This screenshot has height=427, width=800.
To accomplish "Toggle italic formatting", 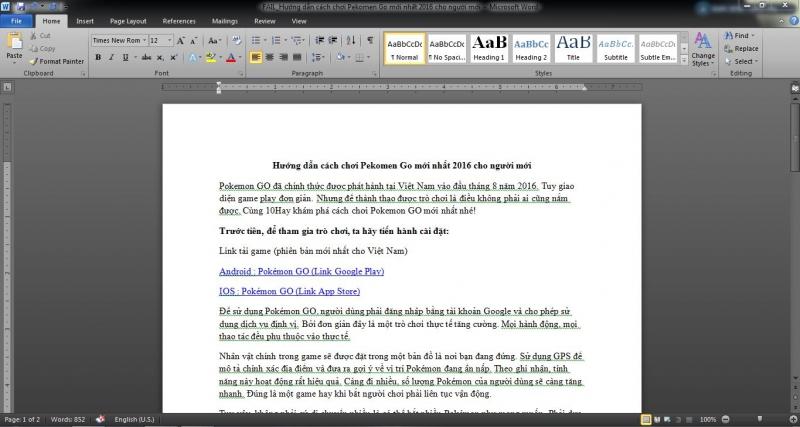I will (111, 58).
